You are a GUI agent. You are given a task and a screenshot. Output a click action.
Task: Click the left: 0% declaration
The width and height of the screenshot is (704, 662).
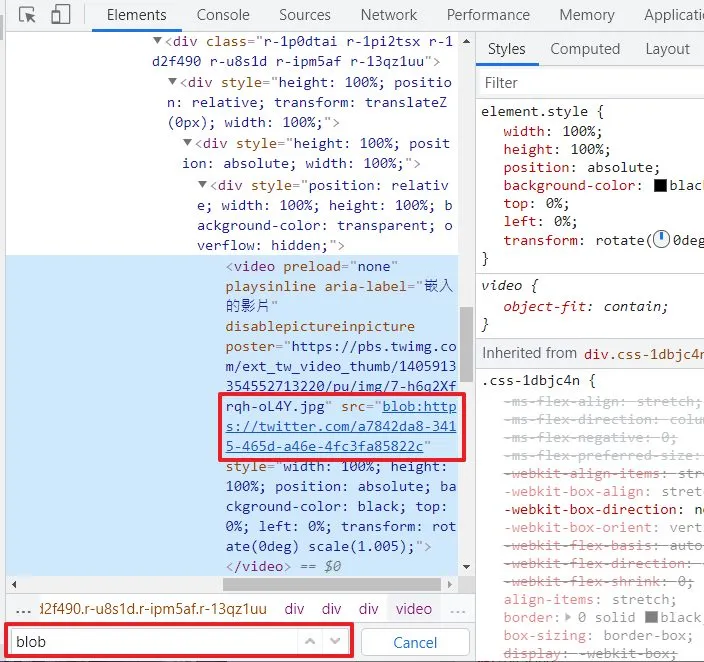[541, 221]
